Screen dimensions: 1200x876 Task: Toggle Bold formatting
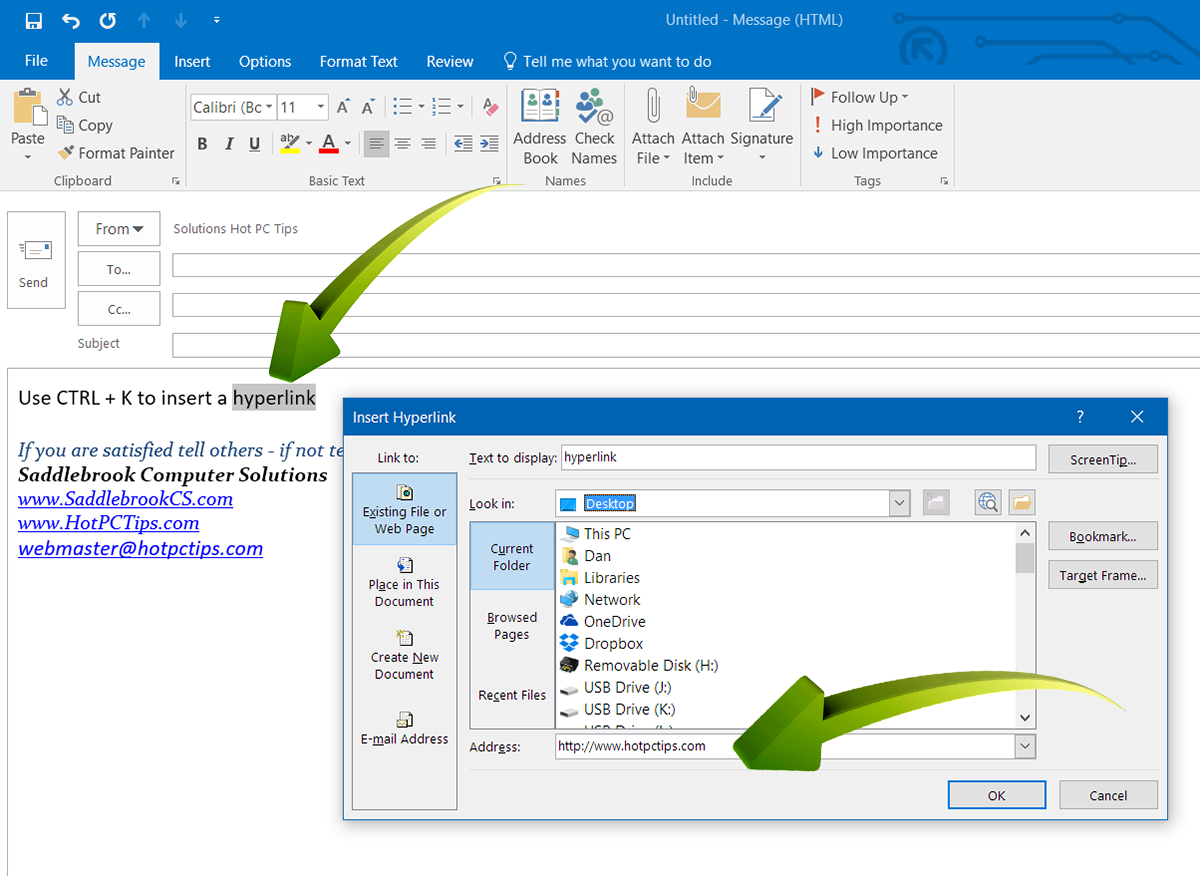click(x=202, y=144)
